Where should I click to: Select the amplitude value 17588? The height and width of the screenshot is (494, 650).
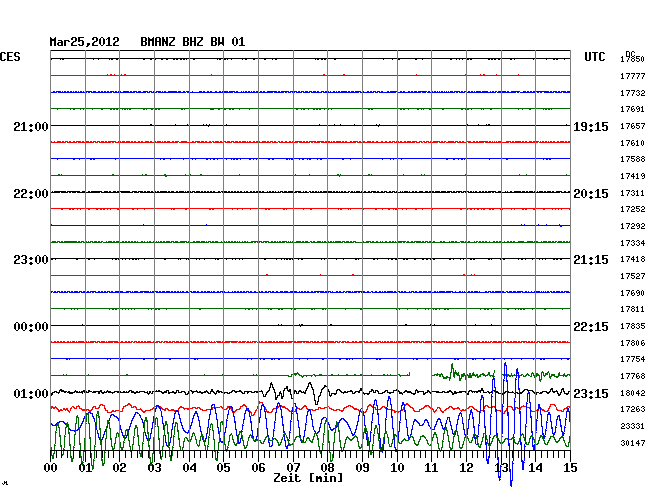(633, 159)
